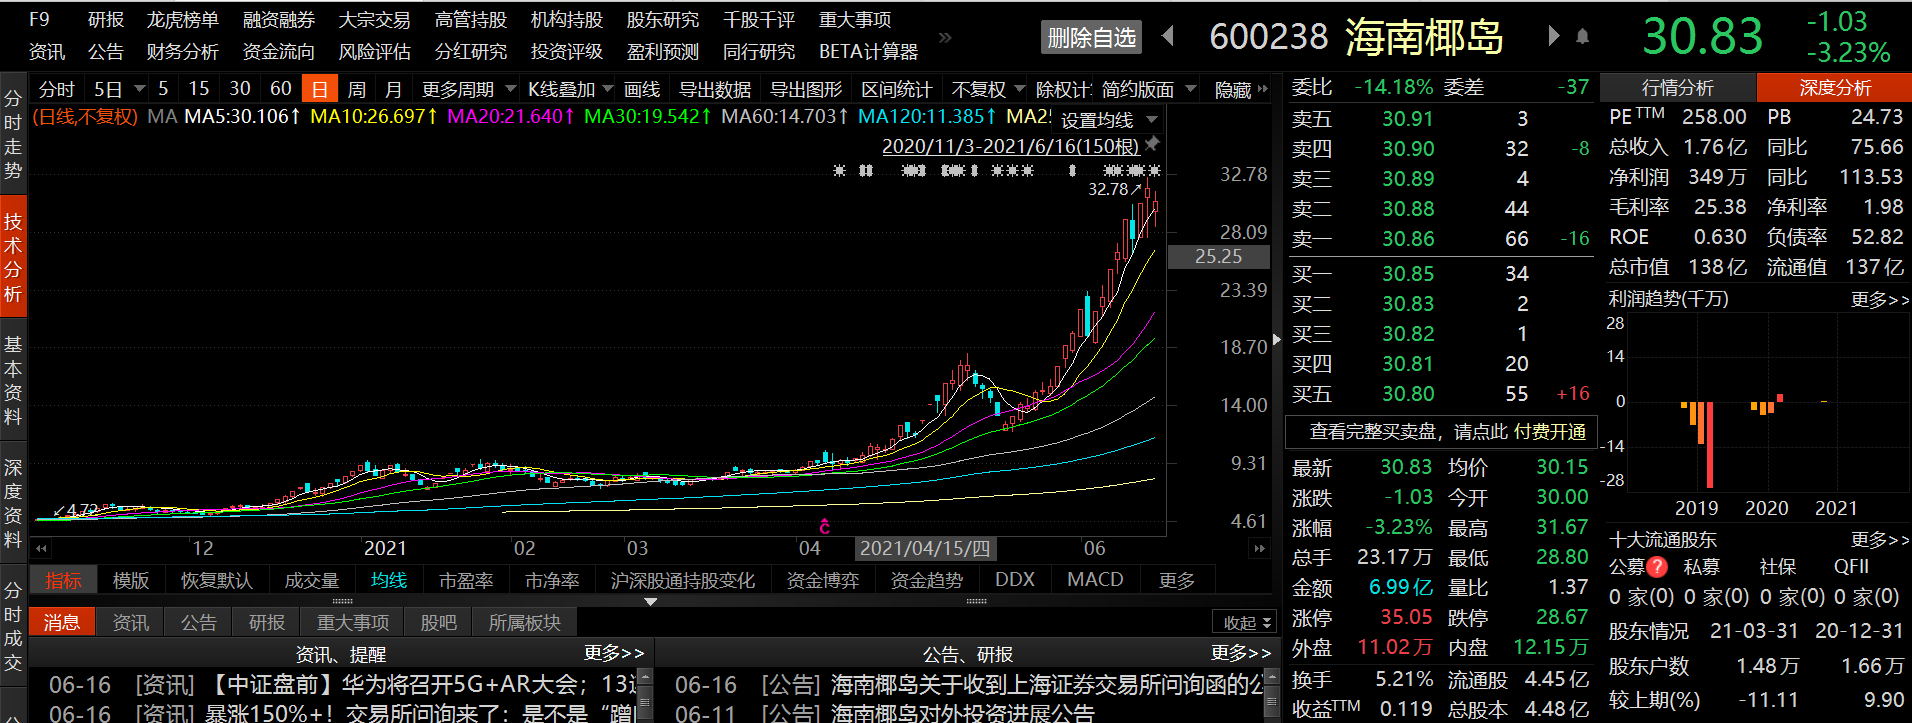Open the 不复权 dropdown
The image size is (1912, 723).
(x=988, y=90)
